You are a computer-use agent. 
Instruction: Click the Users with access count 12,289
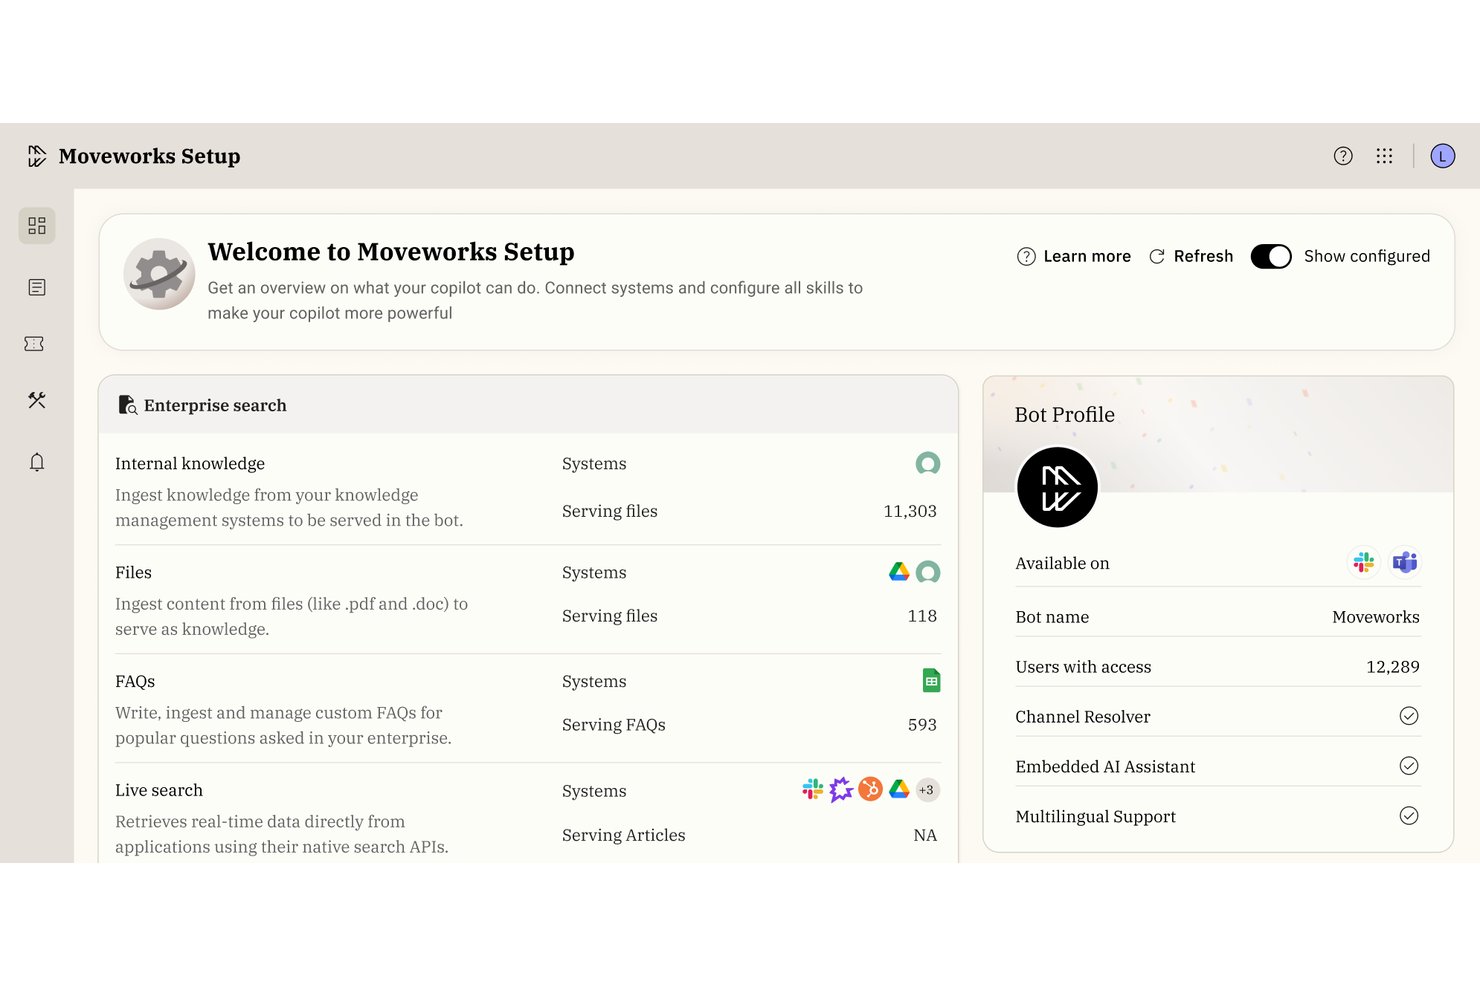pyautogui.click(x=1393, y=667)
